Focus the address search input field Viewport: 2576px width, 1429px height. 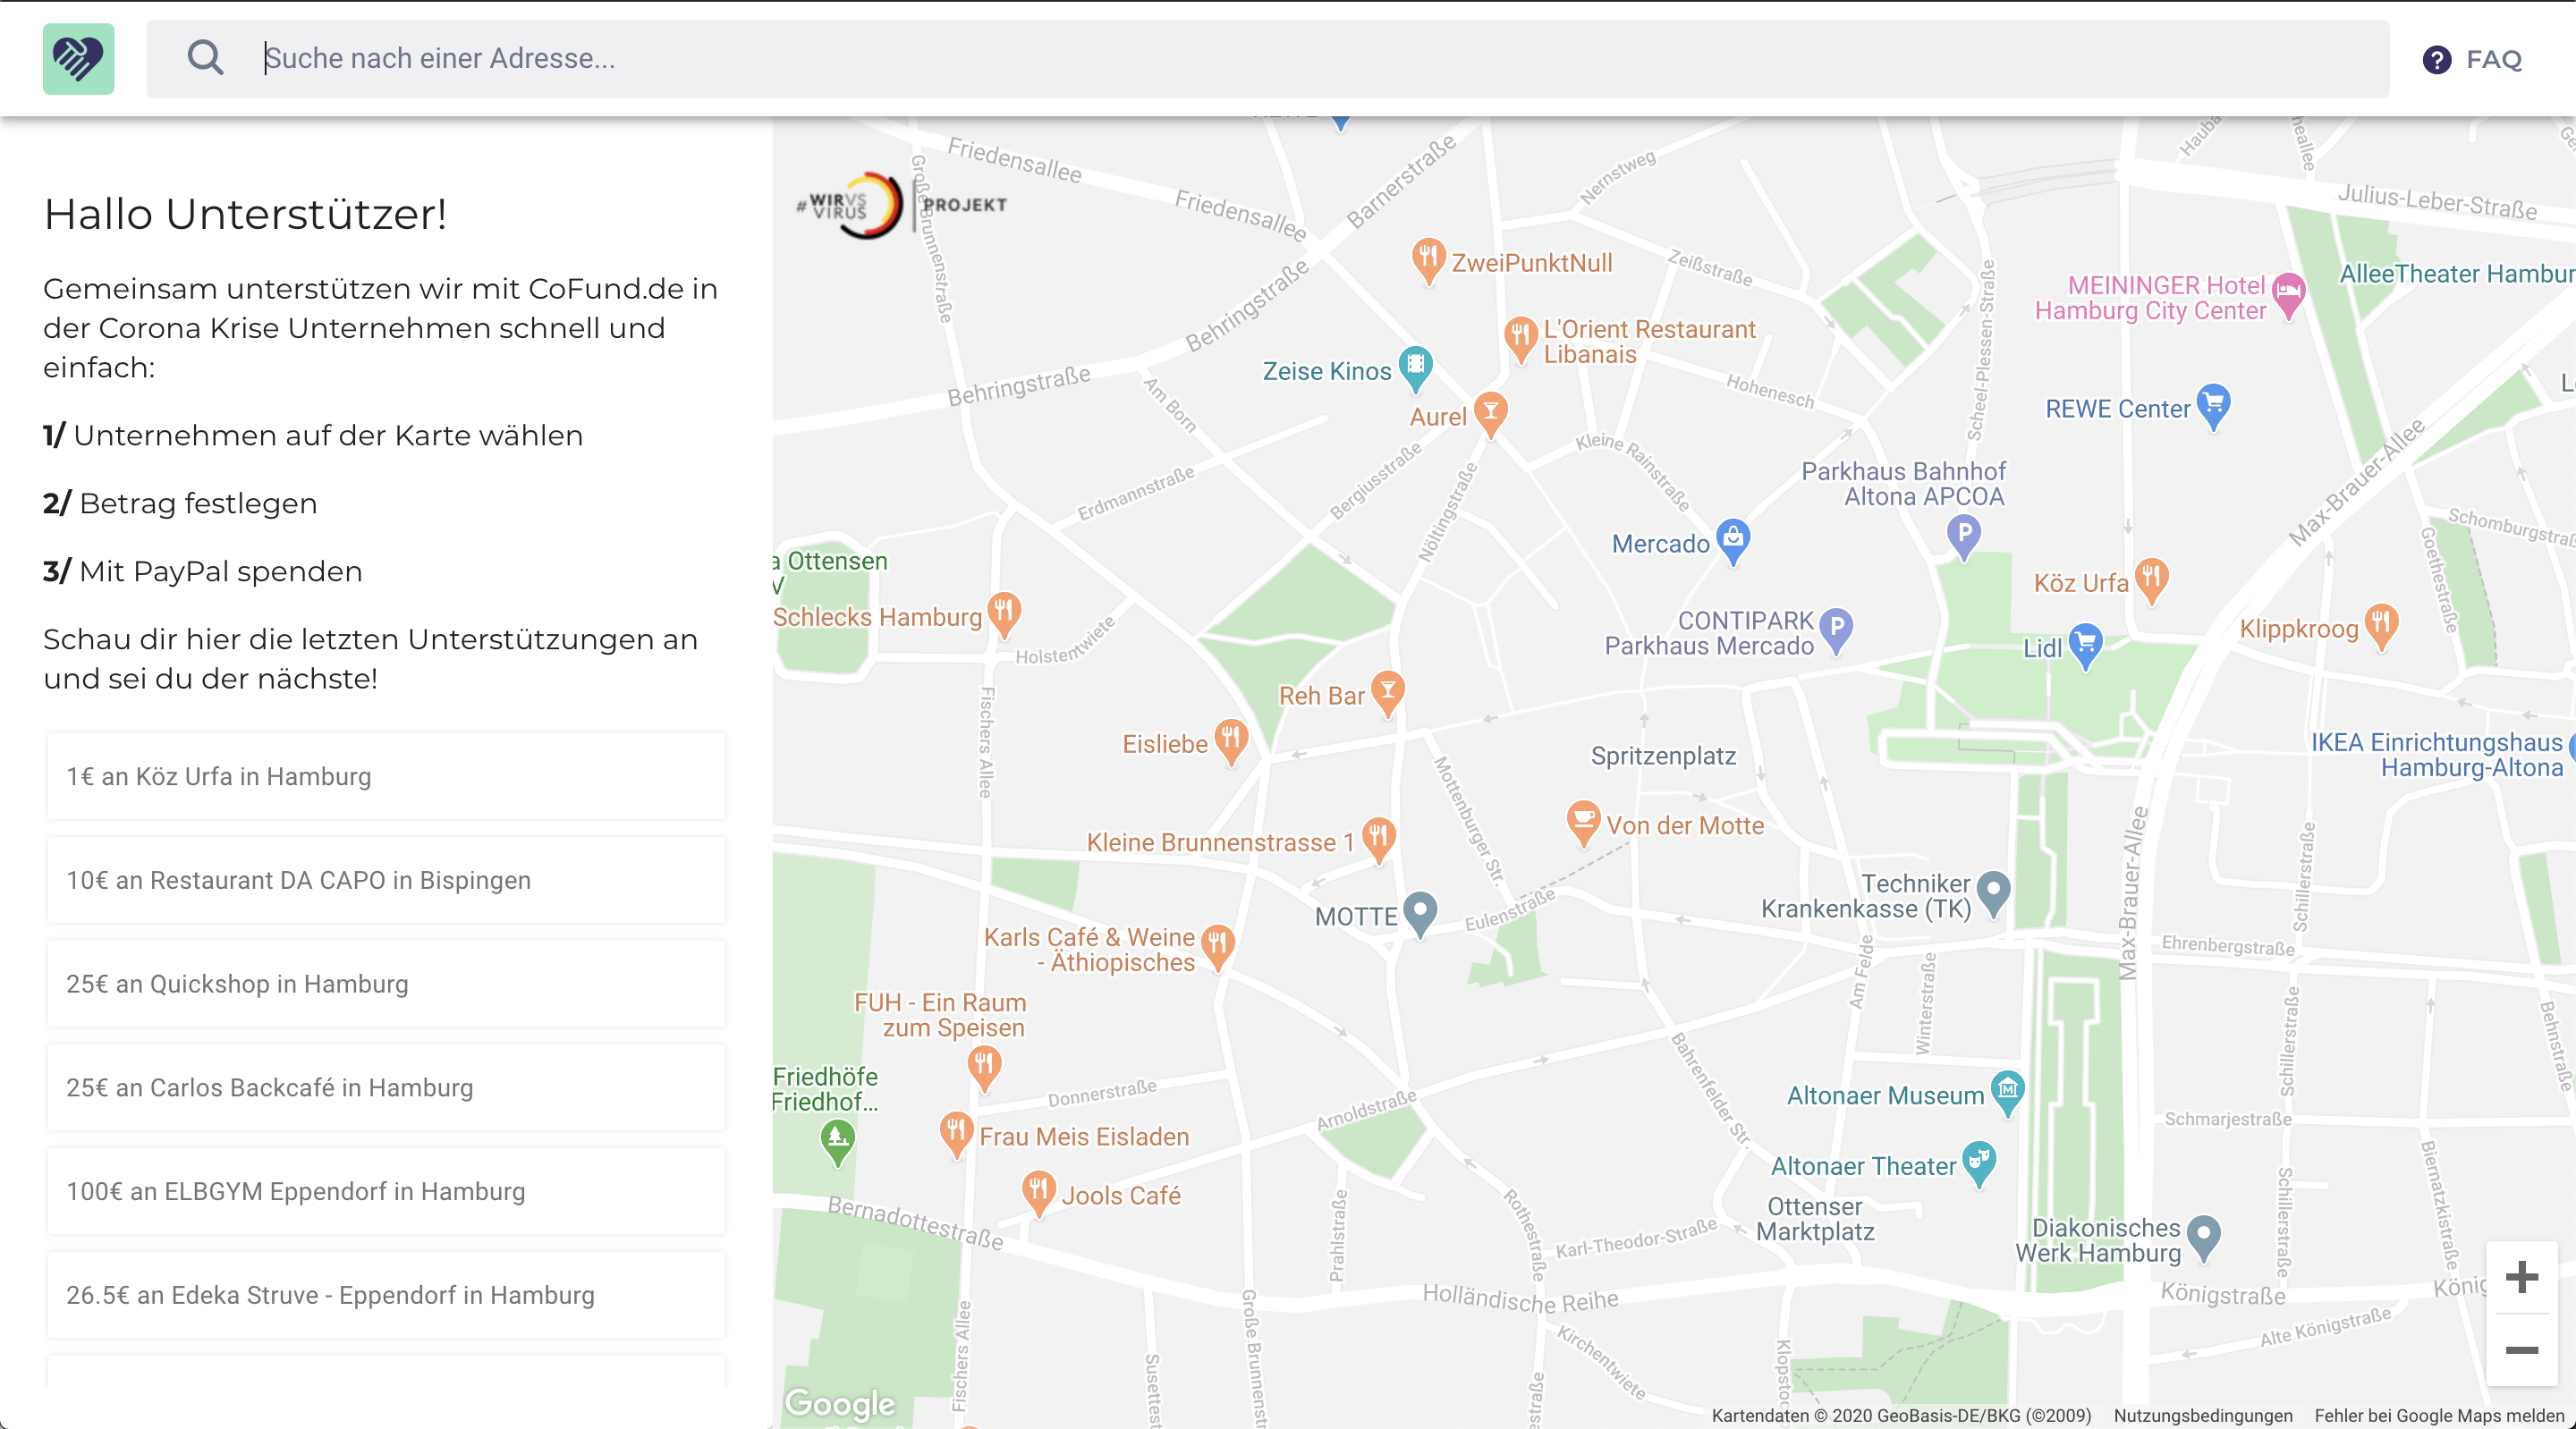pos(1300,58)
